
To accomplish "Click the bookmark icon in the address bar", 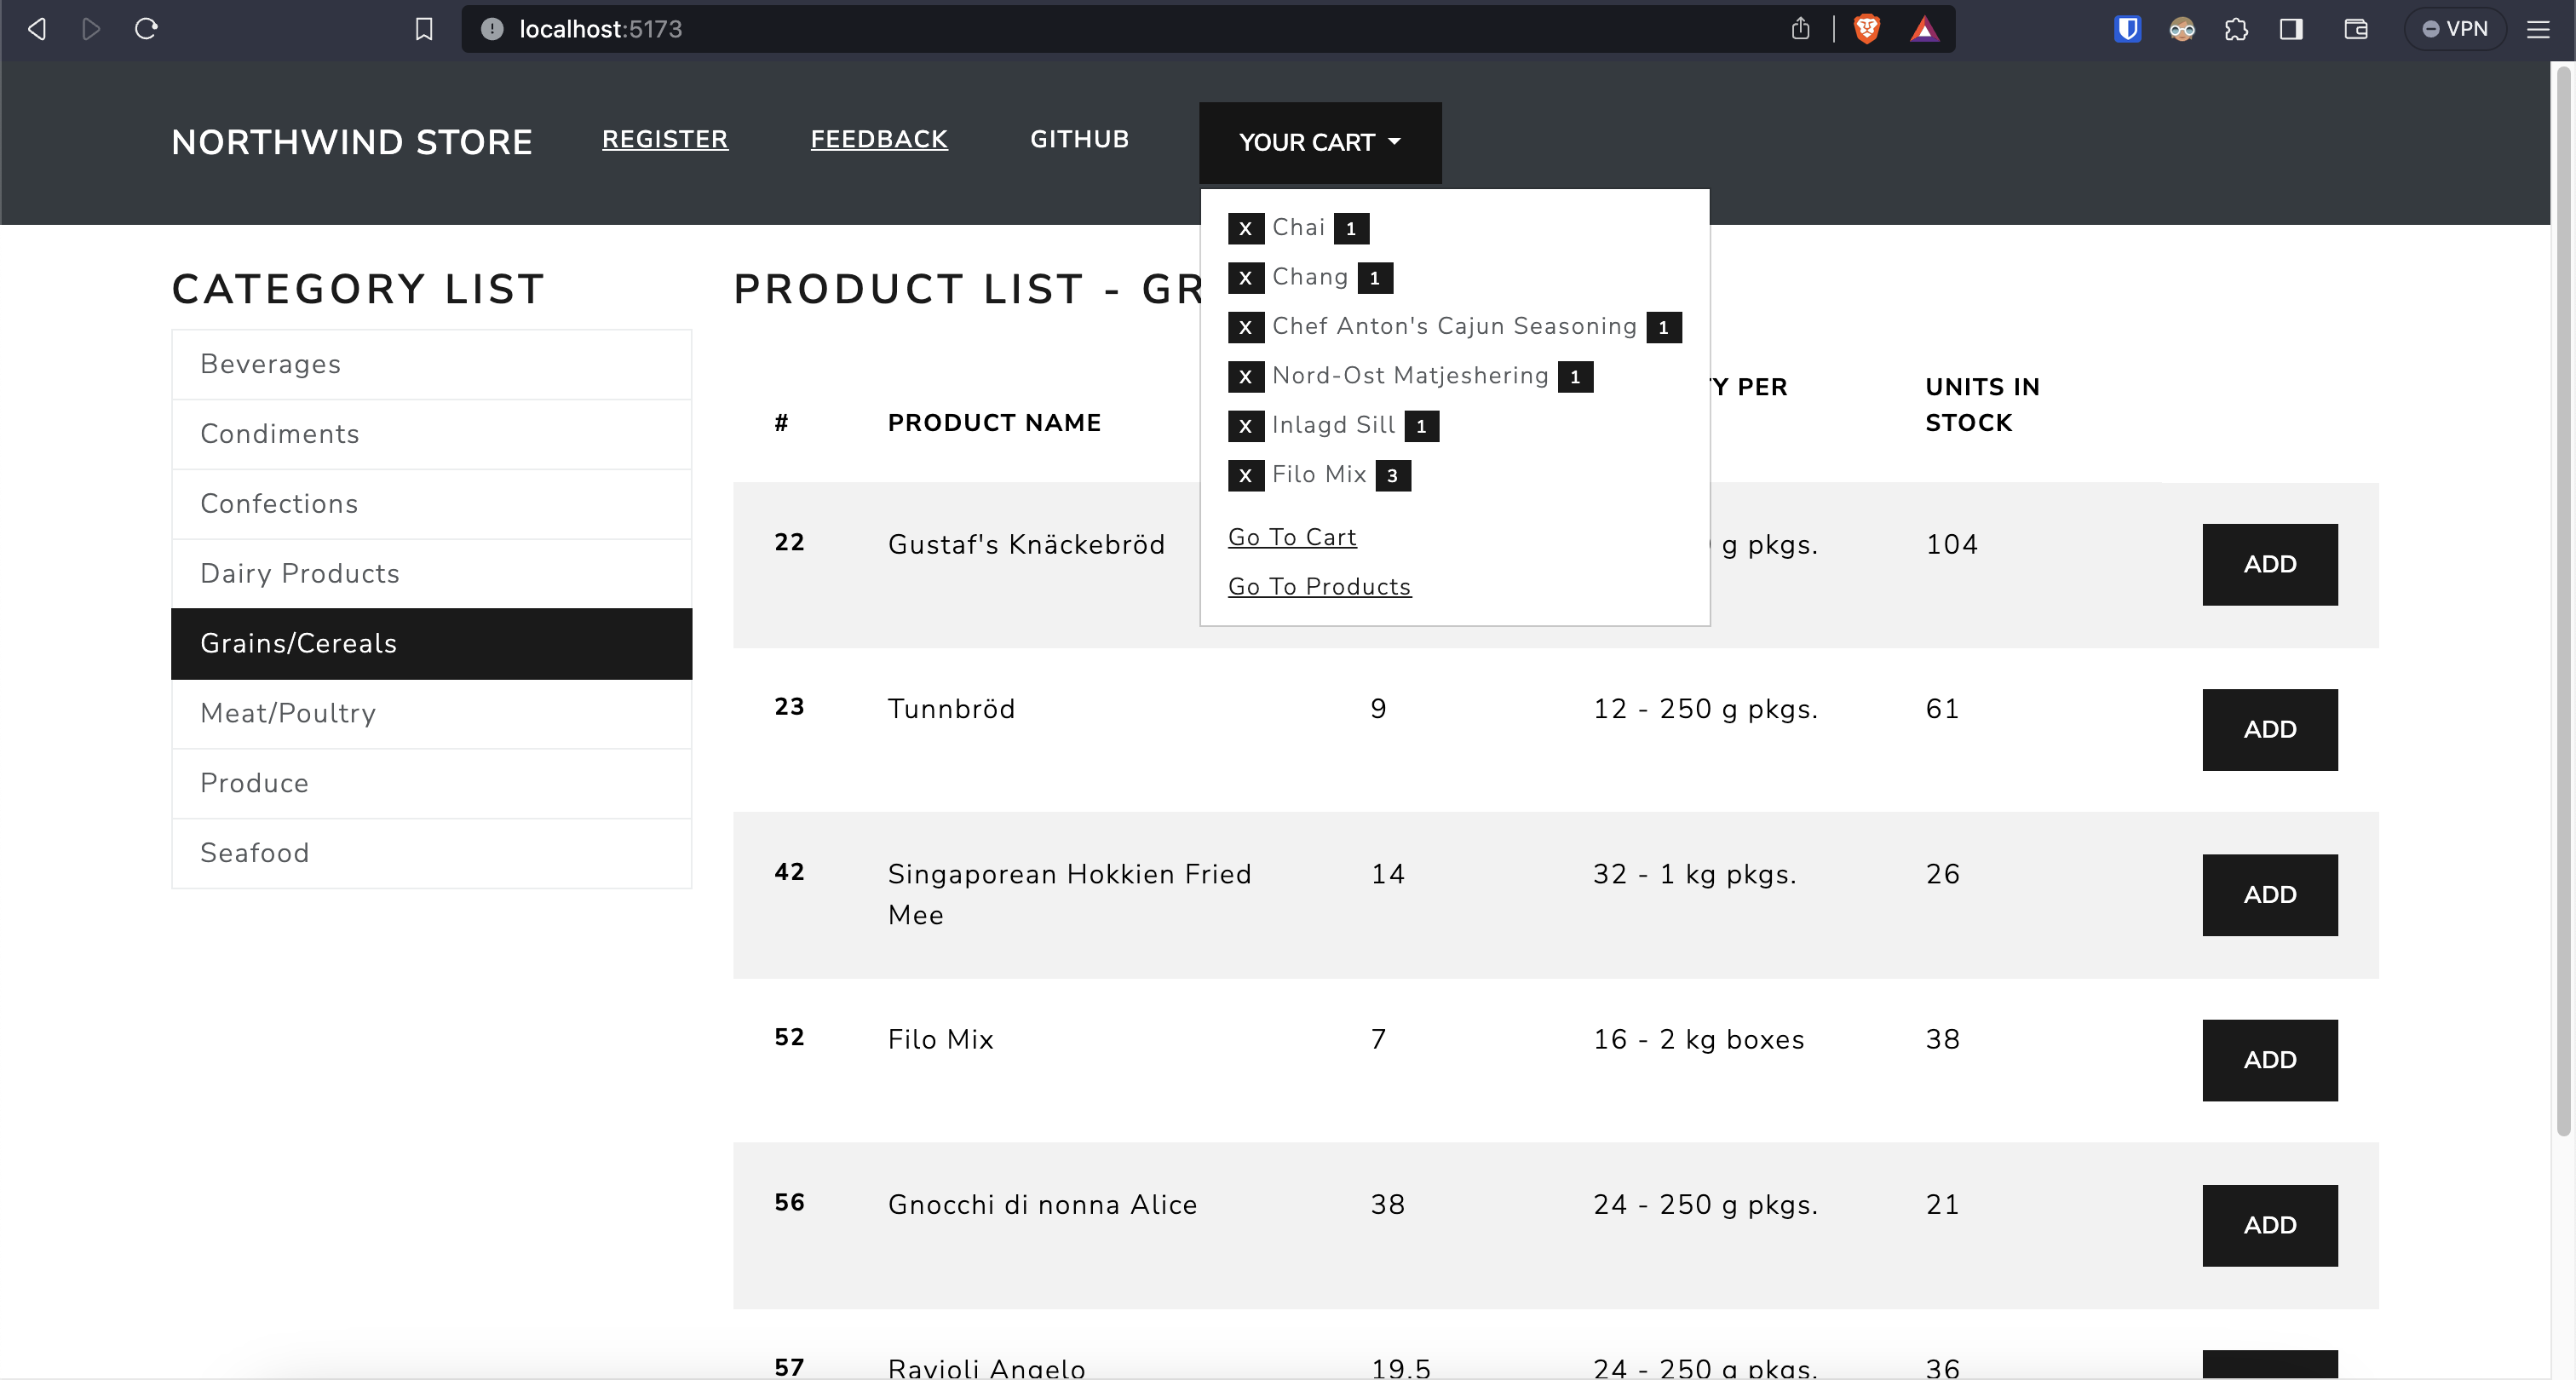I will (424, 29).
